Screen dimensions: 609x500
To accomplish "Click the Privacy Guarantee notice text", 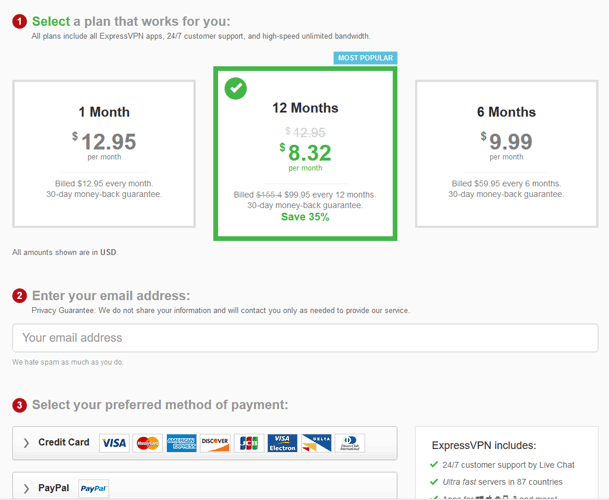I will (x=221, y=310).
